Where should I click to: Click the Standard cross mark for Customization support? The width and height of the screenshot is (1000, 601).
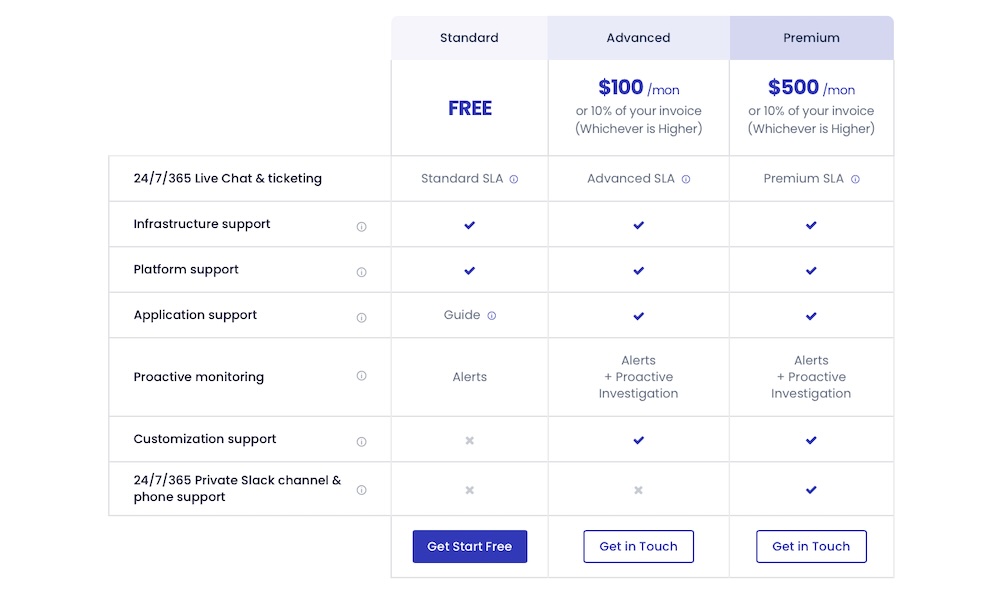(x=469, y=440)
